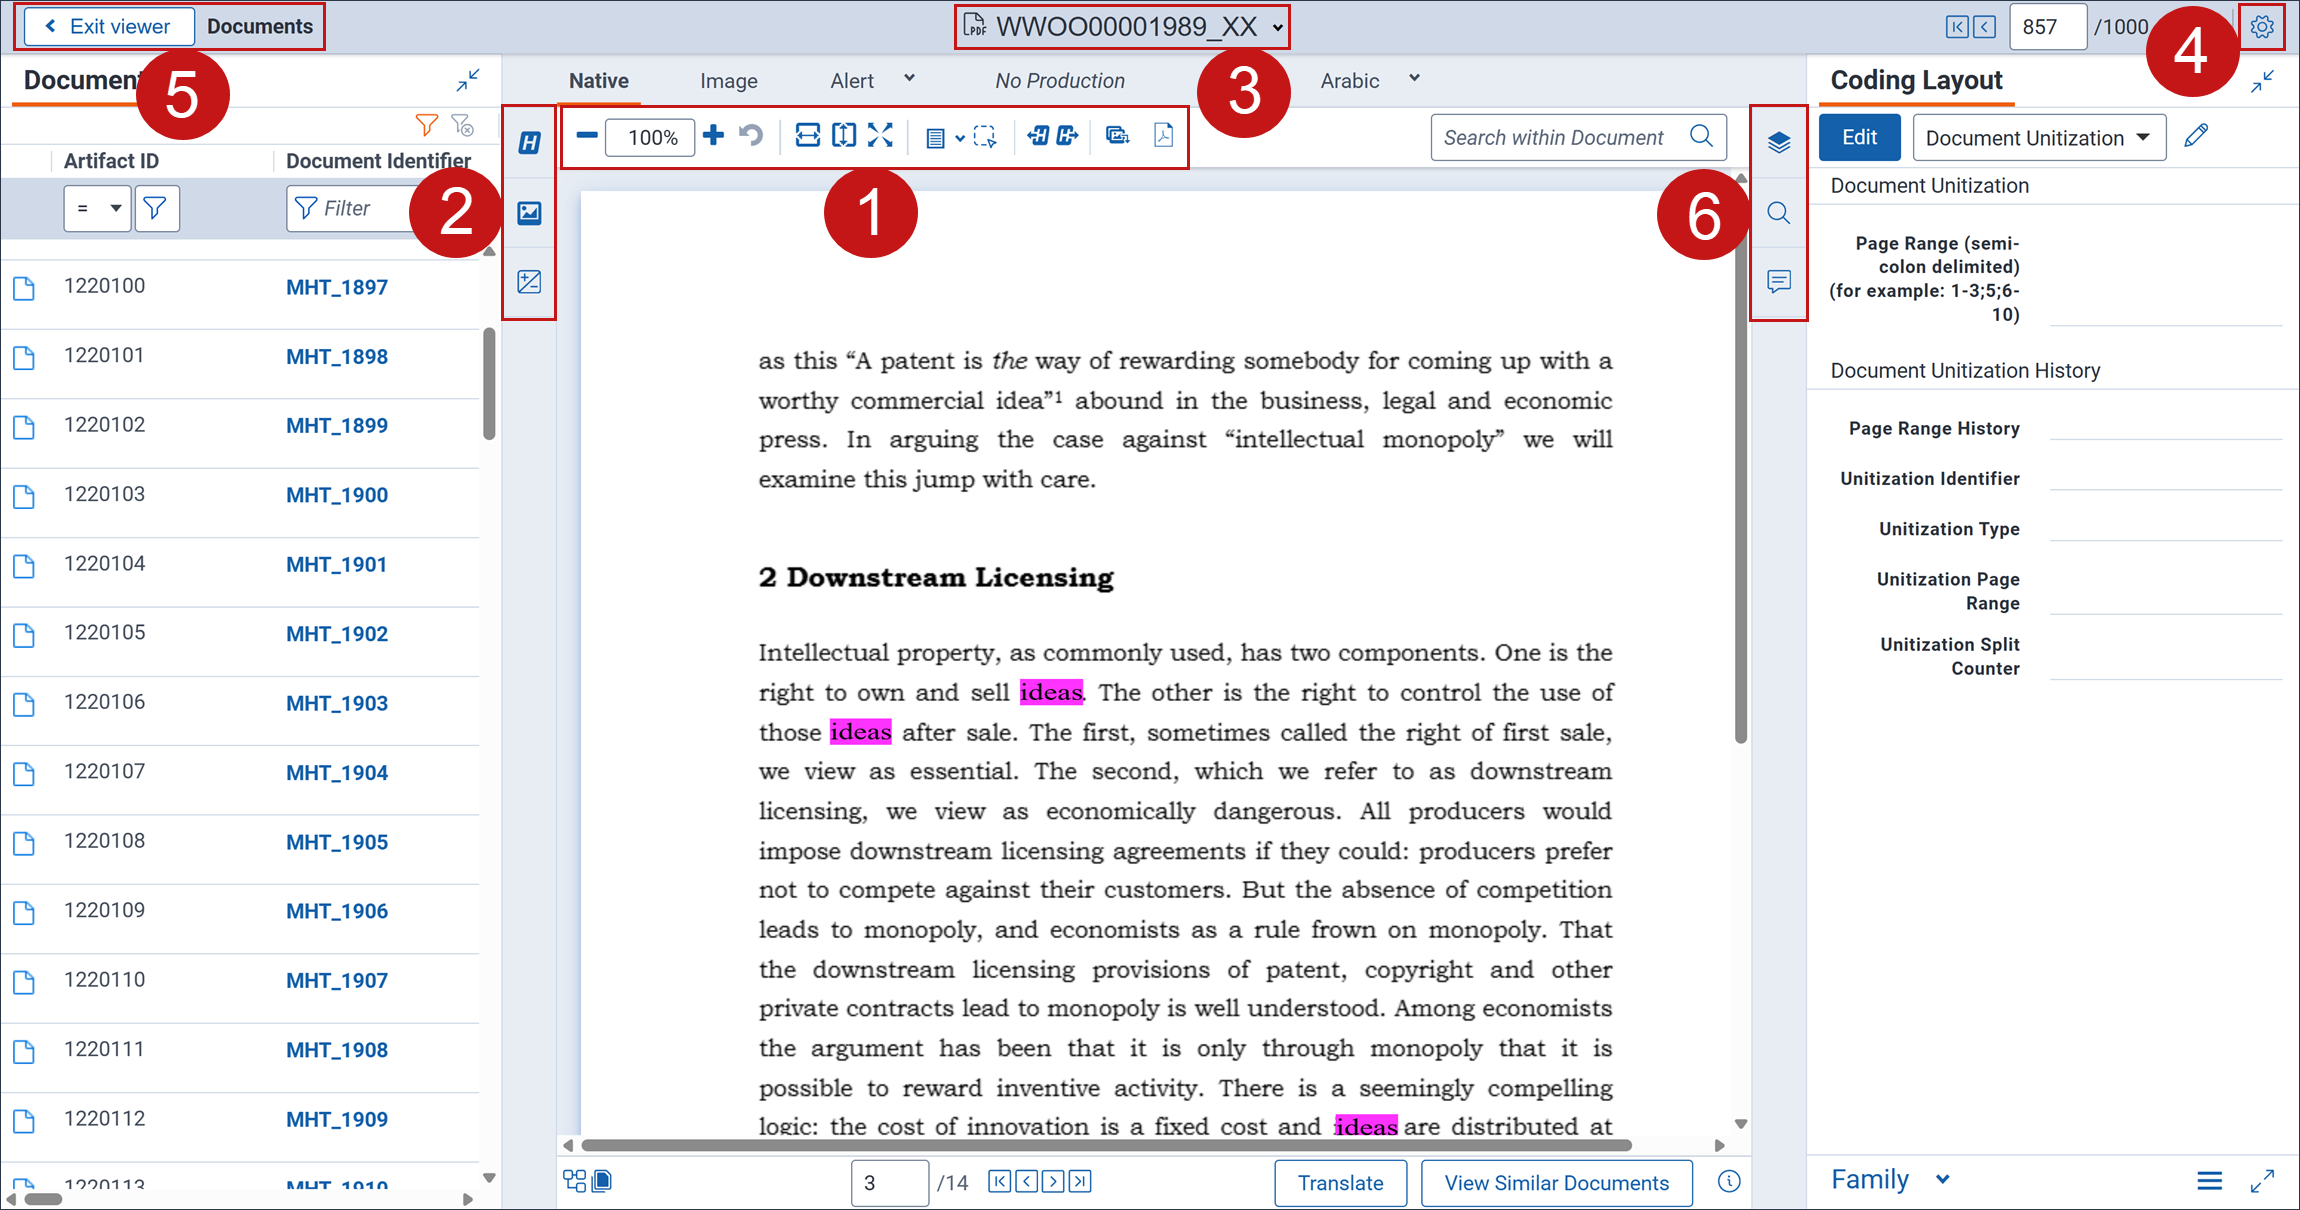Image resolution: width=2300 pixels, height=1210 pixels.
Task: Click the Artifact ID filter funnel button
Action: 156,208
